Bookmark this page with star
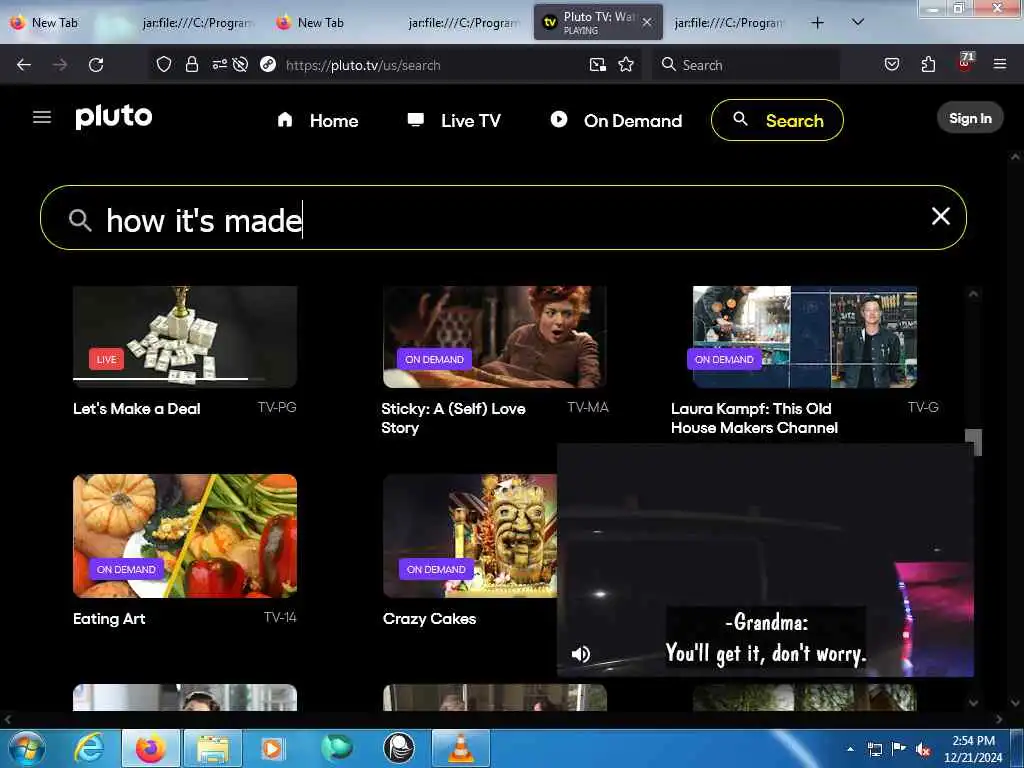 pyautogui.click(x=626, y=64)
